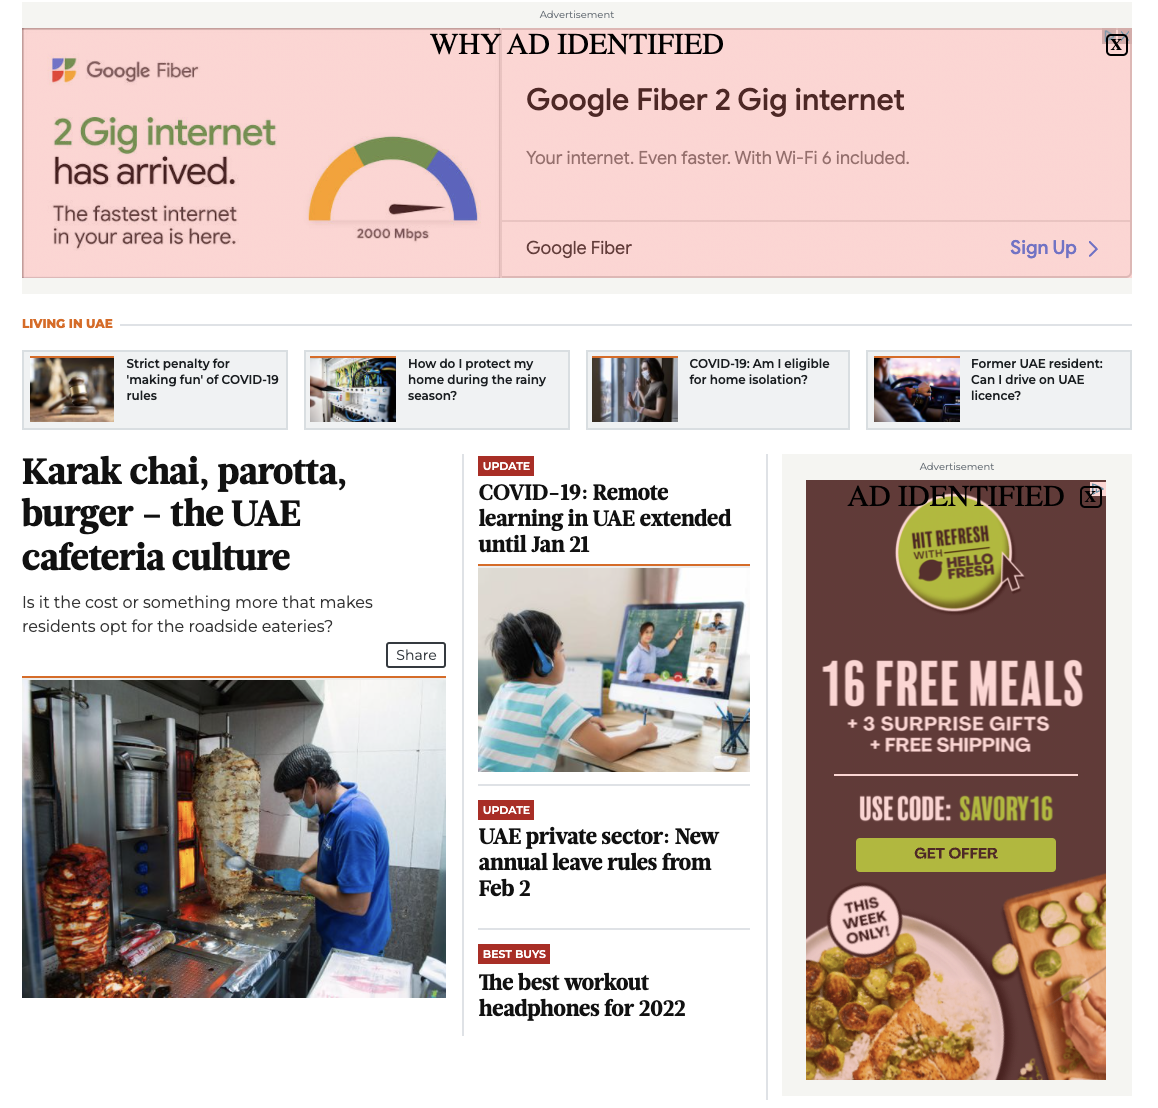Screen dimensions: 1158x1108
Task: Close the HelloFresh sidebar ad
Action: click(1091, 497)
